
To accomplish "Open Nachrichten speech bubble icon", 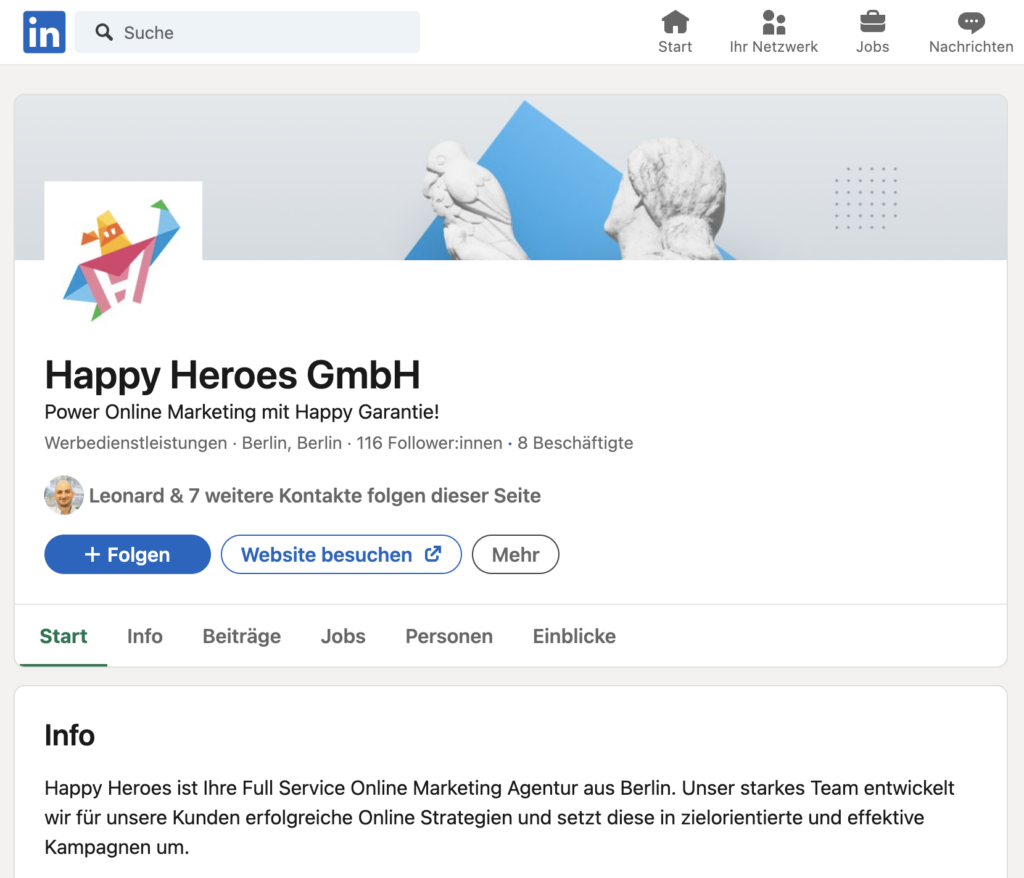I will (x=970, y=22).
